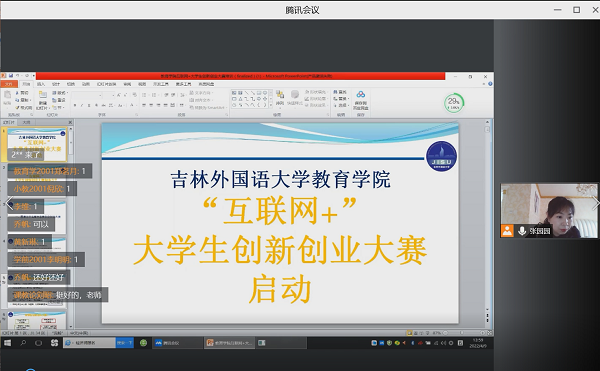Toggle bold formatting in the font group
This screenshot has height=371, width=600.
coord(75,105)
